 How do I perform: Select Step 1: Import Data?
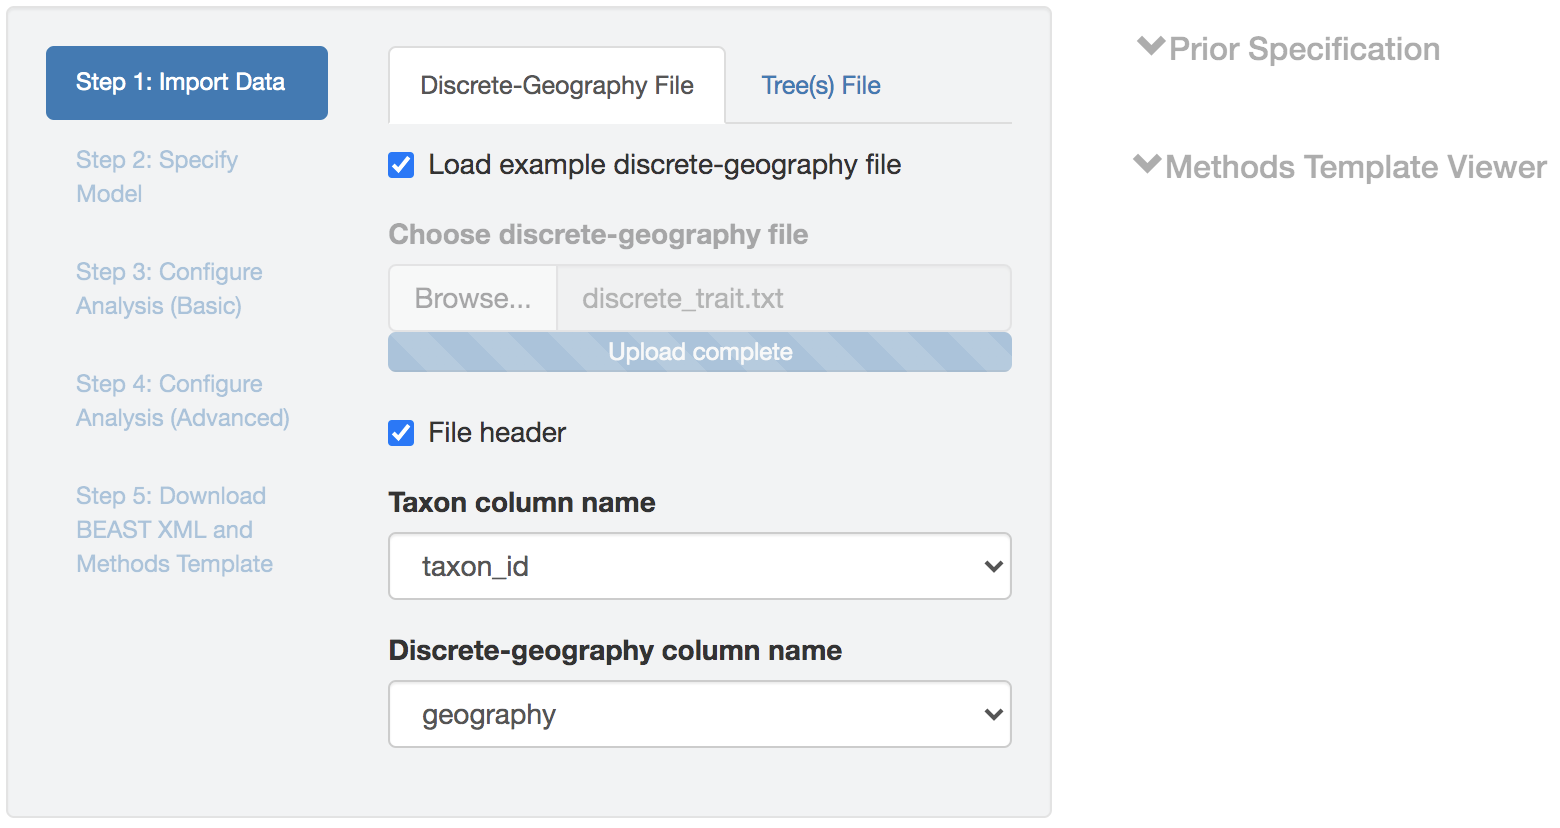(x=186, y=82)
